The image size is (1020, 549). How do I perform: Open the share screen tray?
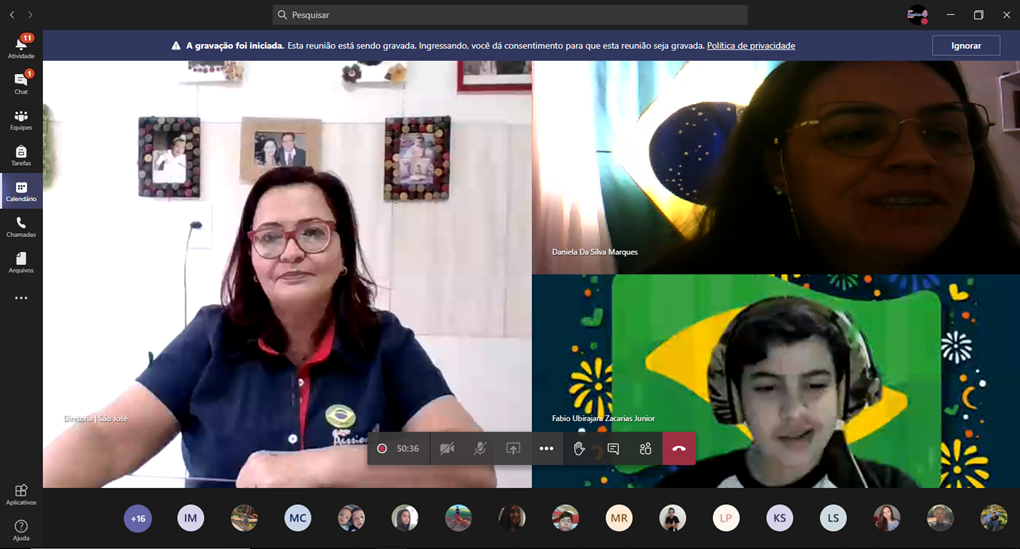pyautogui.click(x=513, y=449)
